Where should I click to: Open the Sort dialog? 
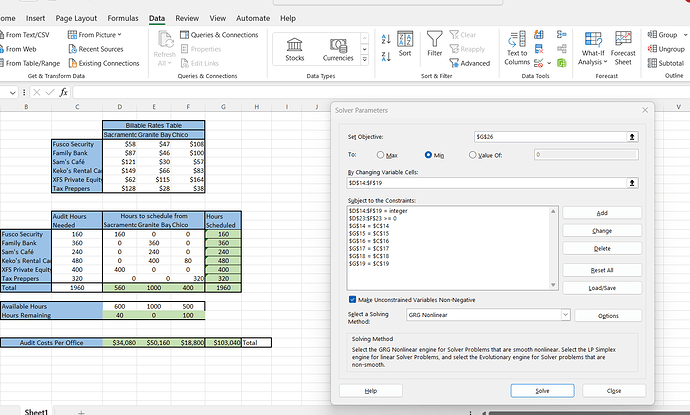click(405, 44)
